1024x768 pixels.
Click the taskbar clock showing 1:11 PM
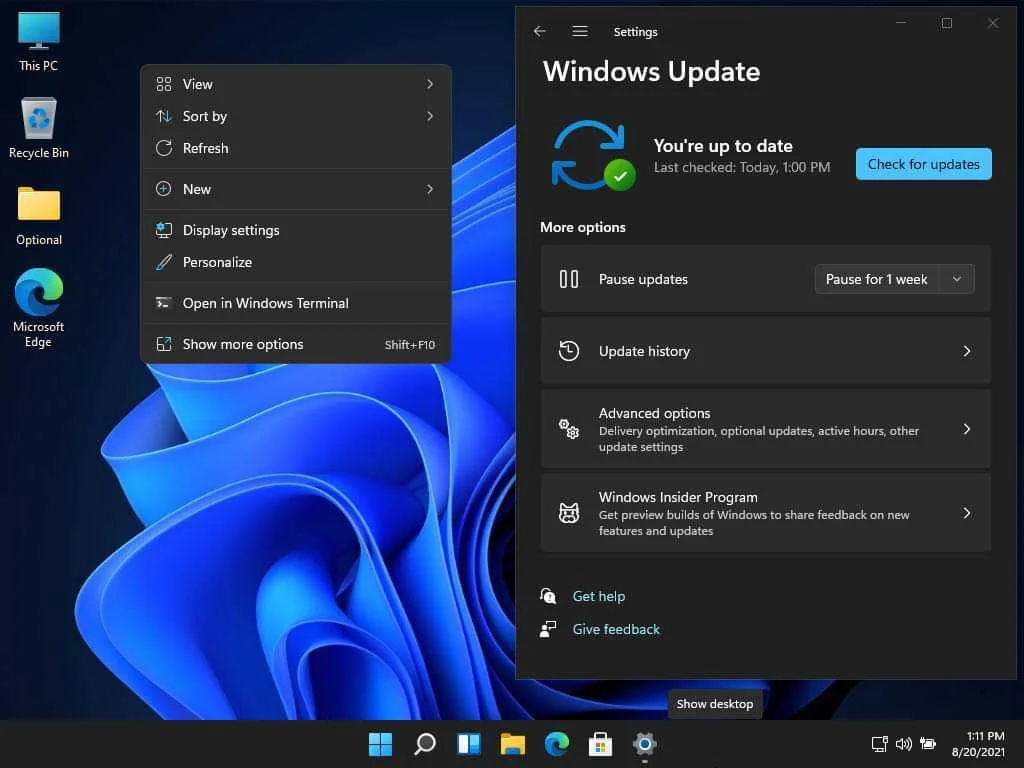pos(978,744)
